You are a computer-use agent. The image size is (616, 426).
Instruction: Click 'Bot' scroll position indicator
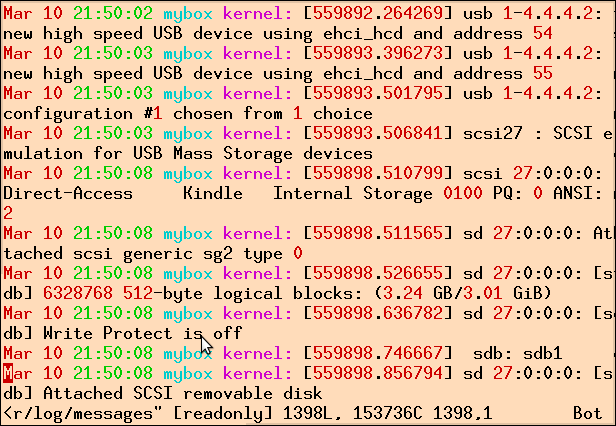pos(587,413)
